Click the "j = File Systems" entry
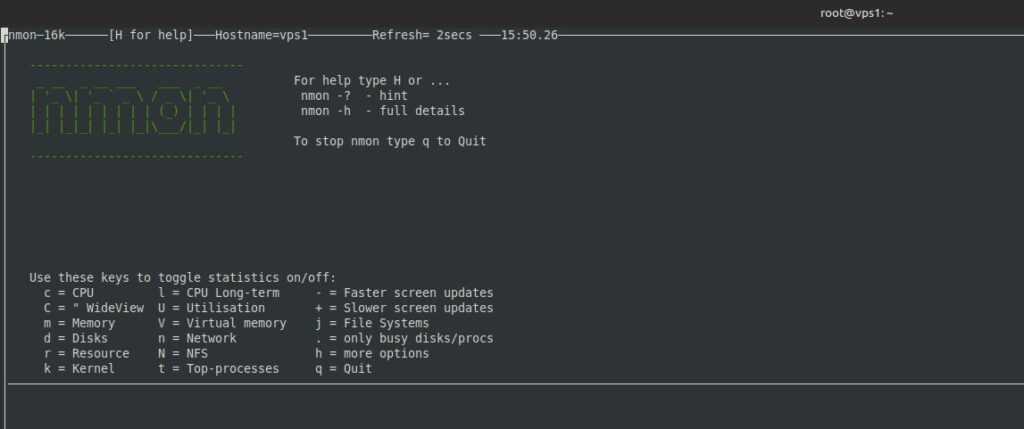Screen dimensions: 1024x429 [x=372, y=323]
